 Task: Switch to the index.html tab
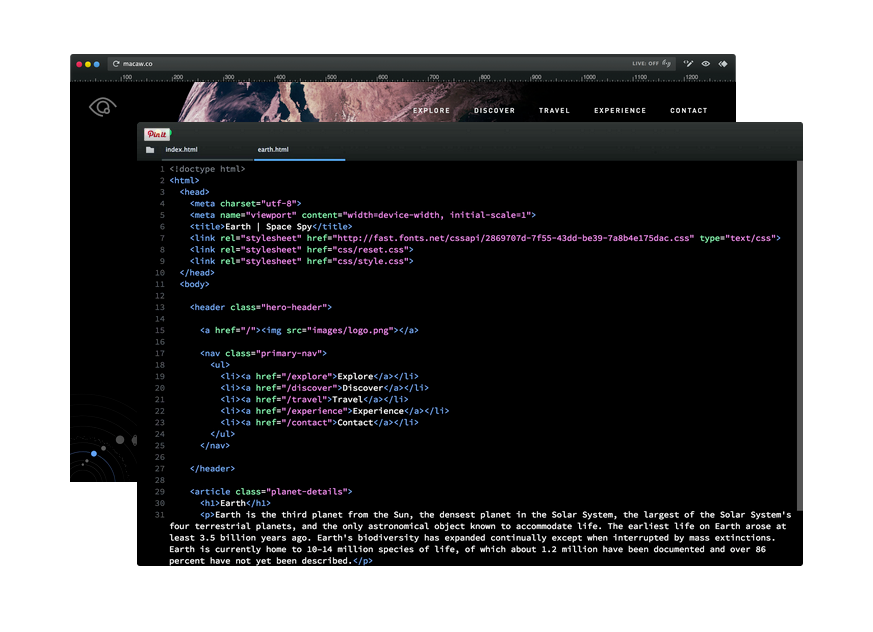coord(182,149)
